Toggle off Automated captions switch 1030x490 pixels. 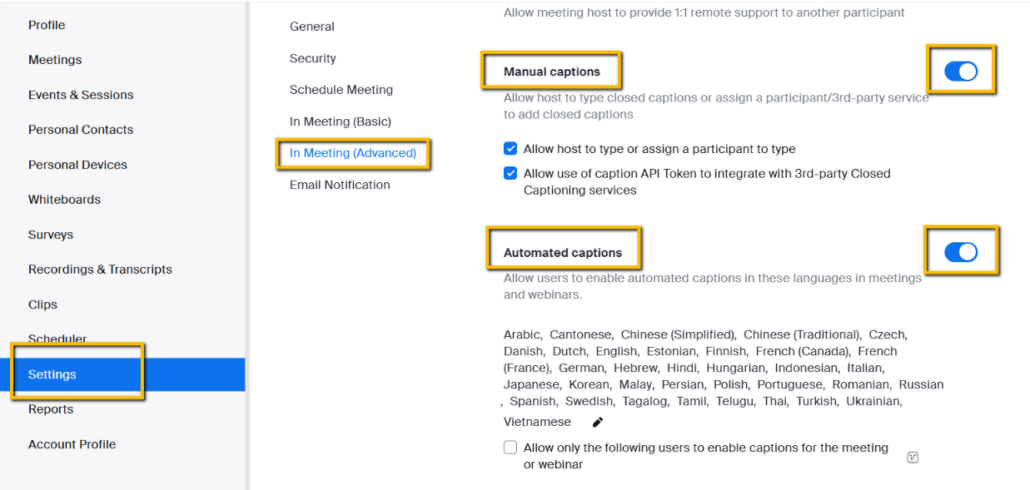pyautogui.click(x=961, y=252)
